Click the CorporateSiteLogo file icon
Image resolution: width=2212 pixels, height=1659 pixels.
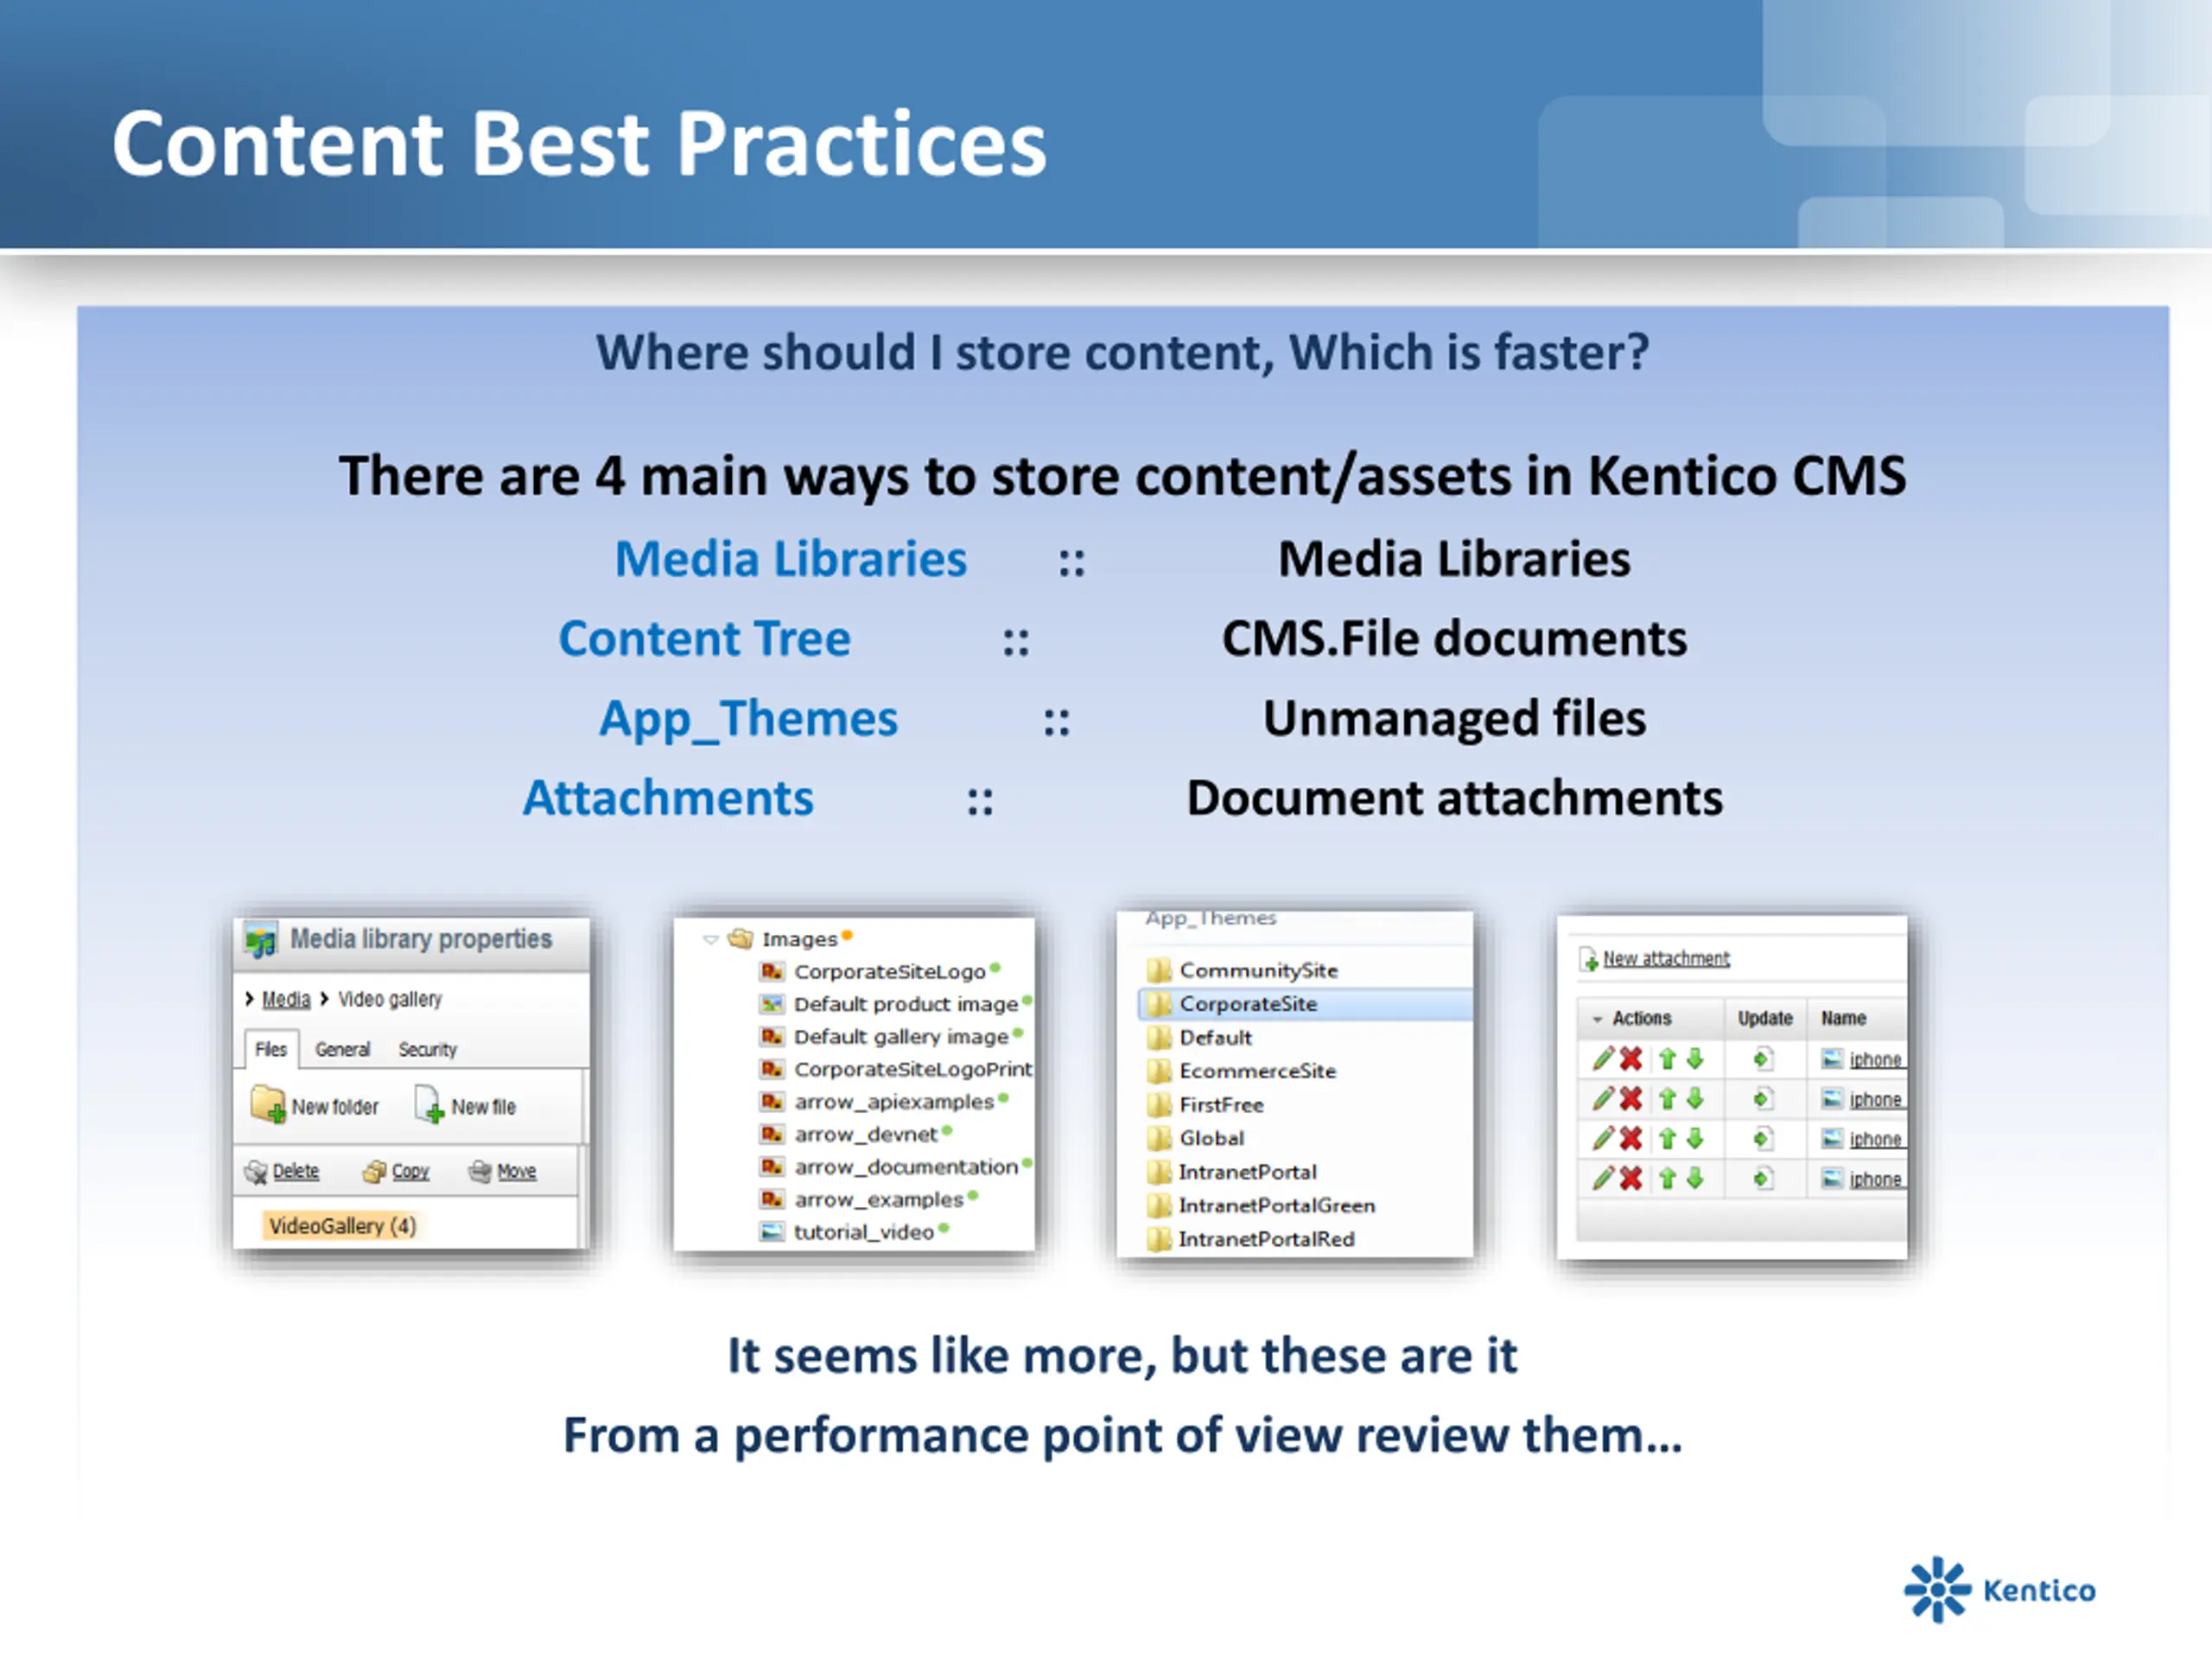(772, 971)
